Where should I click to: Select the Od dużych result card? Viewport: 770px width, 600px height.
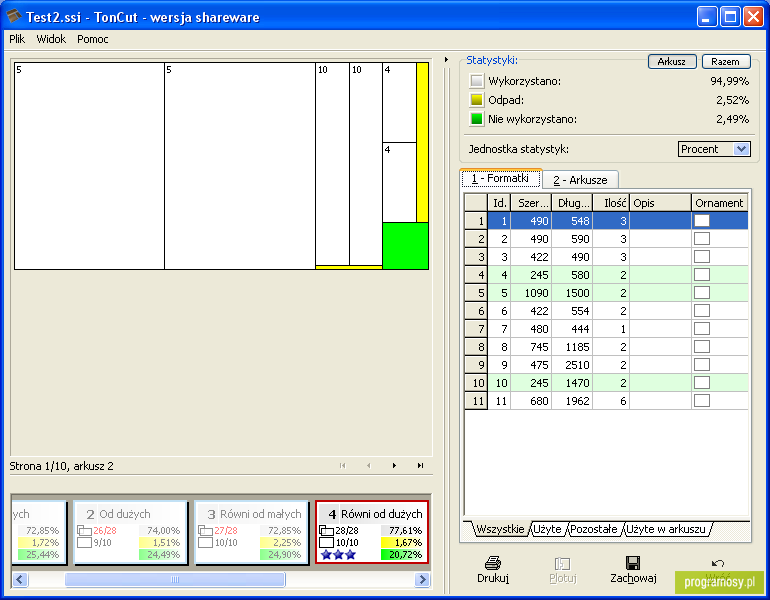coord(130,532)
